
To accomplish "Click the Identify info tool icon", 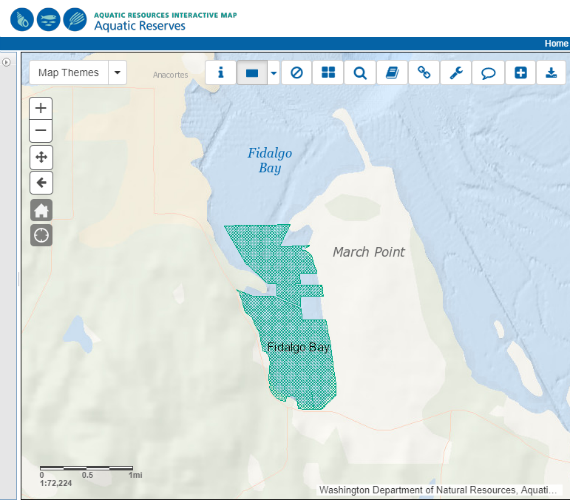I will [x=220, y=73].
